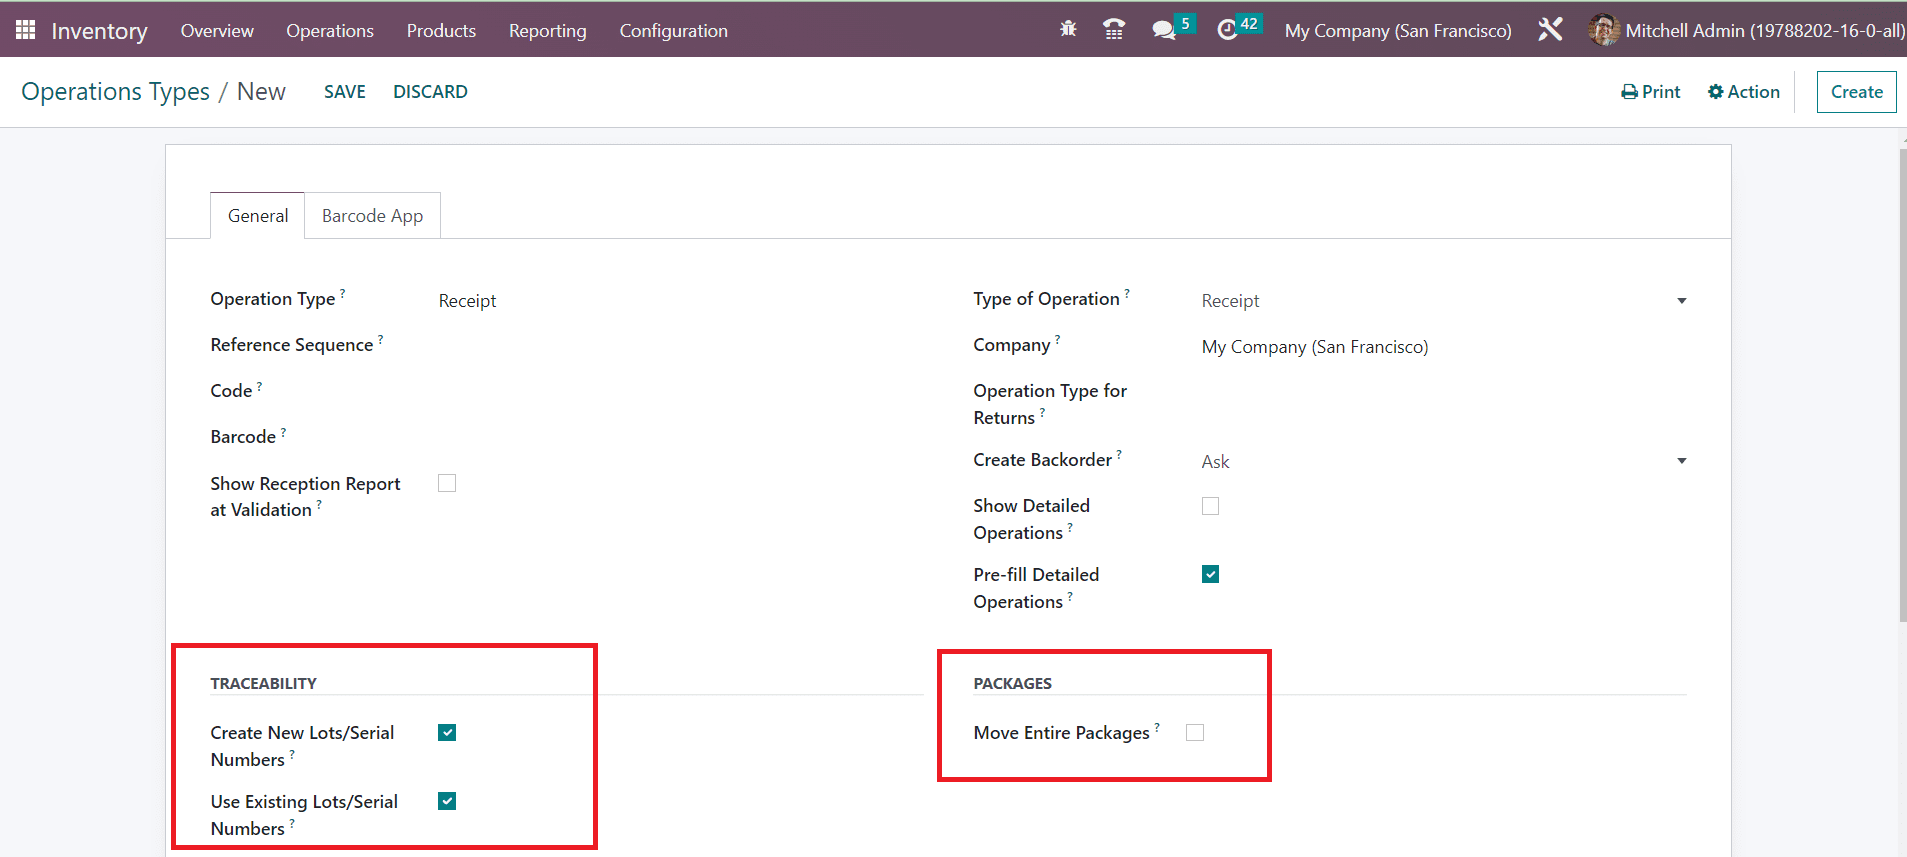Click the DISCARD button
Screen dimensions: 1907x857
pyautogui.click(x=430, y=92)
